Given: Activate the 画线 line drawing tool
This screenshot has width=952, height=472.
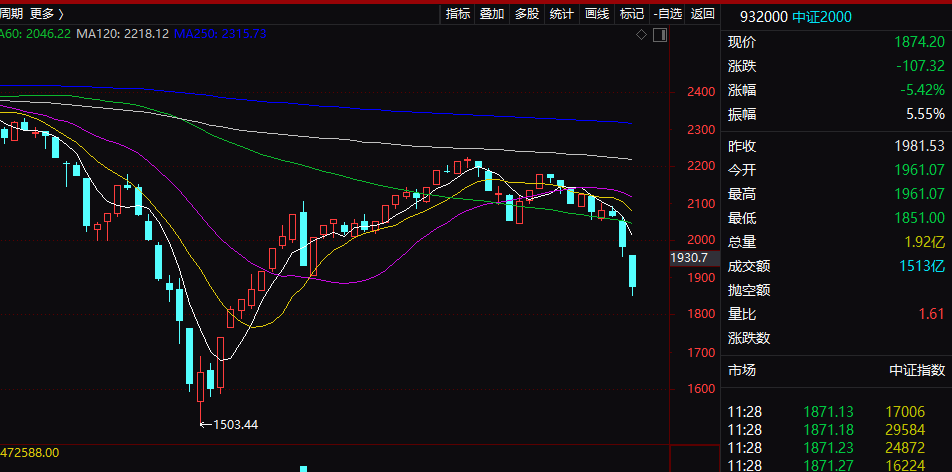Looking at the screenshot, I should click(x=597, y=13).
